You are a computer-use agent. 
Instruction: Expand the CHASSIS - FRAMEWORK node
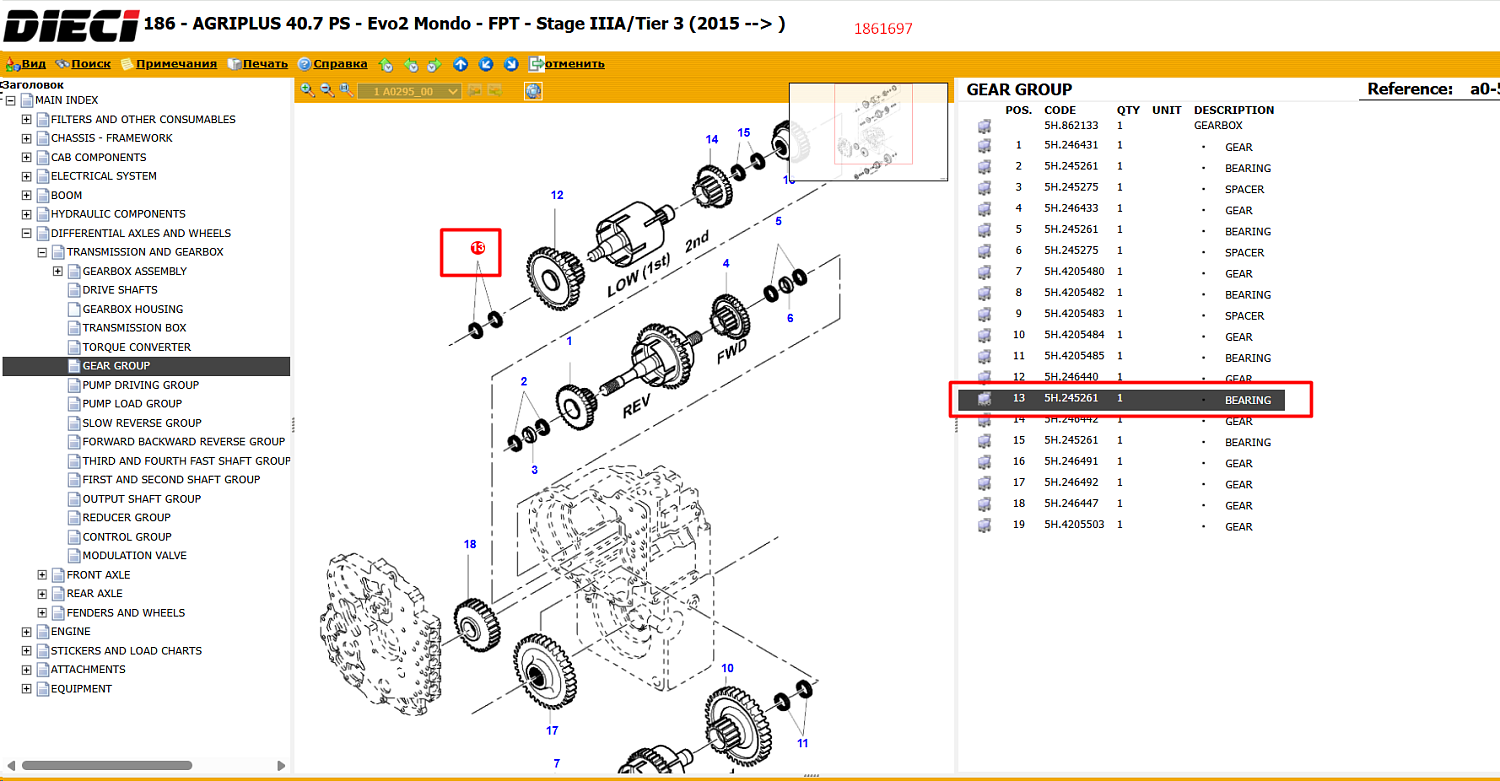coord(27,138)
